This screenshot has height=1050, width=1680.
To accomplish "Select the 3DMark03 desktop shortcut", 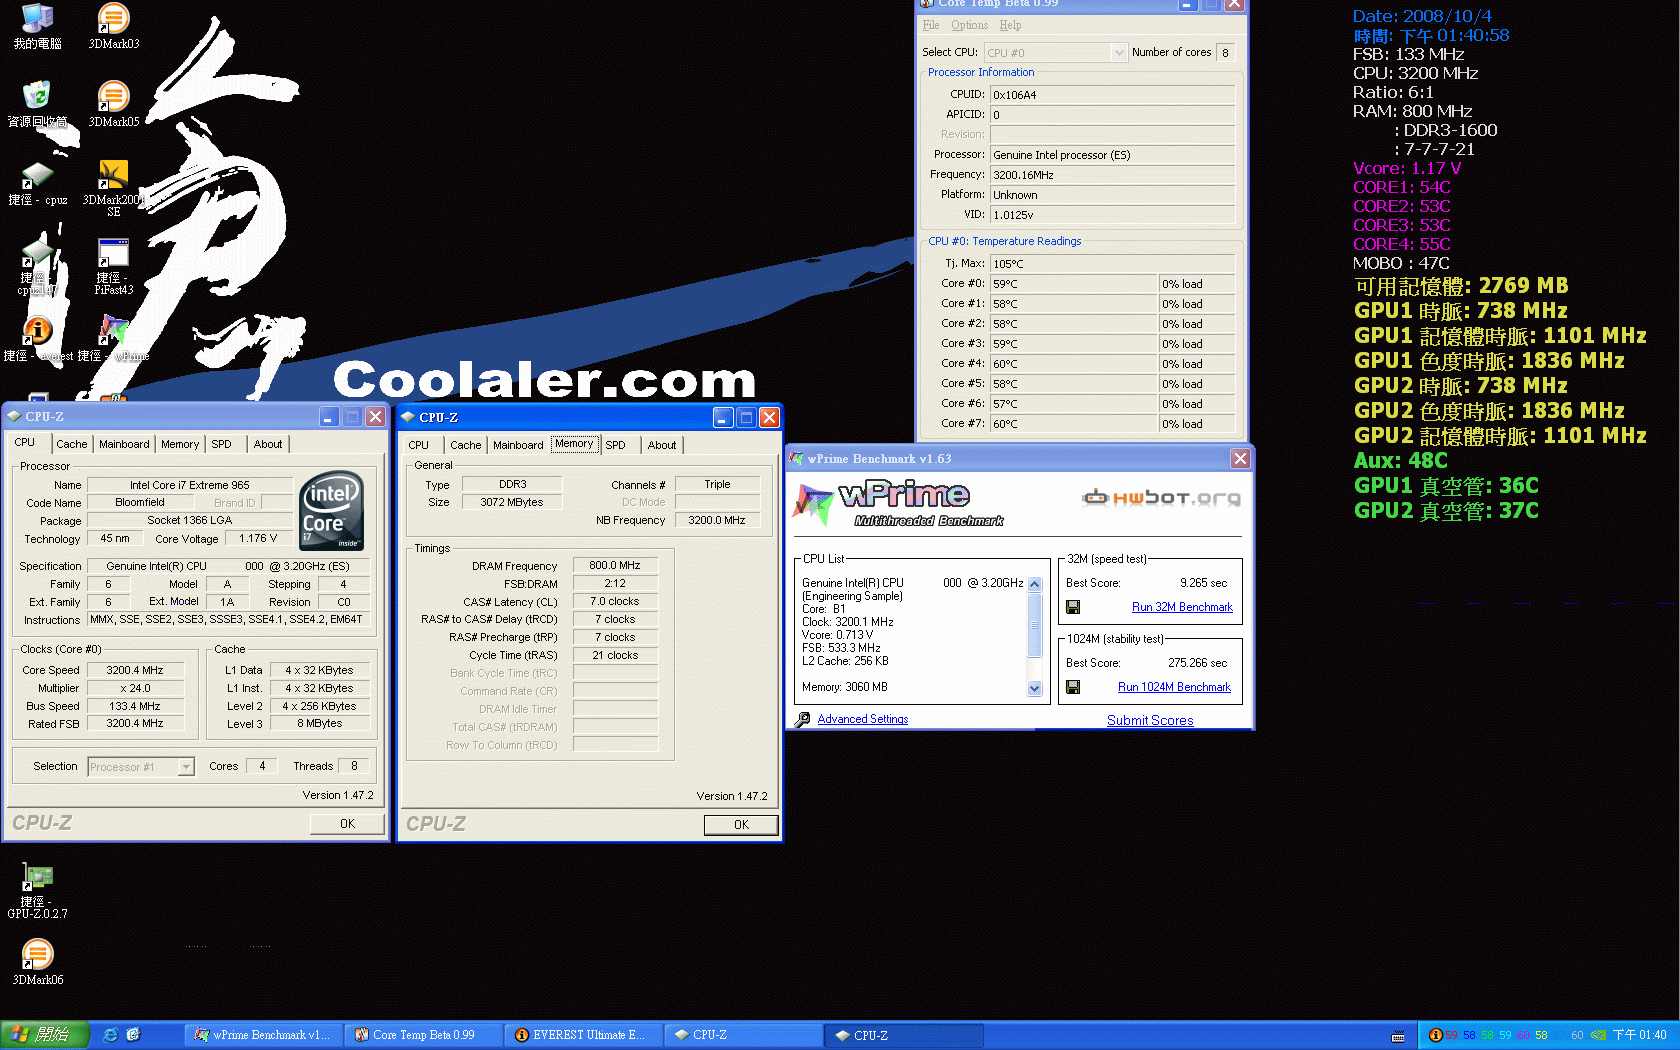I will [113, 26].
